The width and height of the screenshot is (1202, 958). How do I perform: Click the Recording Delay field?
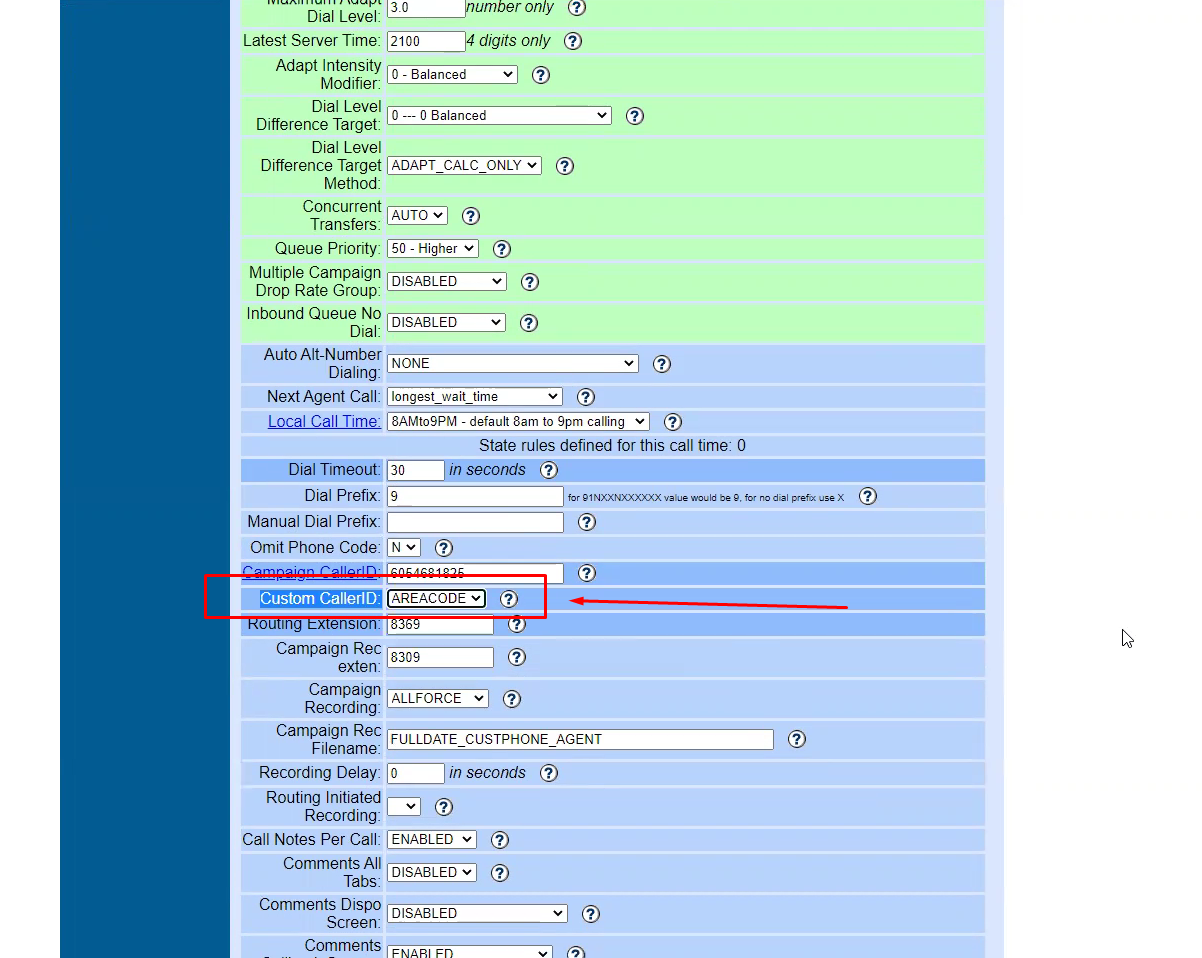(416, 773)
